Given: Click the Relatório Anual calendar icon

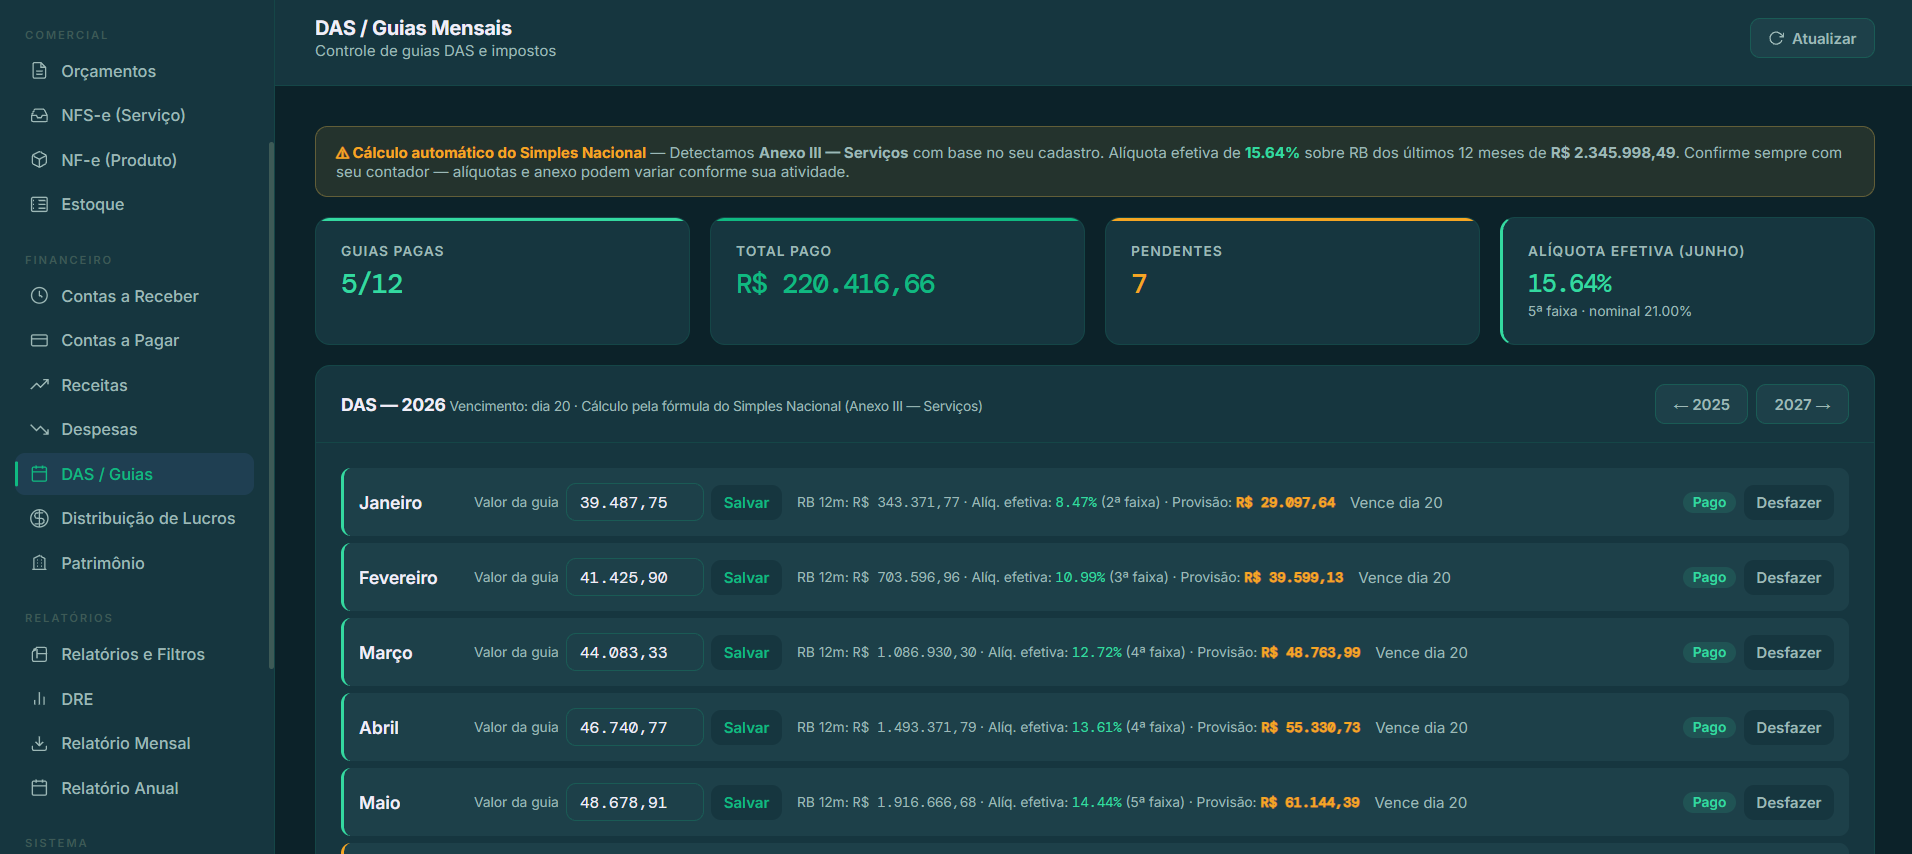Looking at the screenshot, I should click(39, 788).
